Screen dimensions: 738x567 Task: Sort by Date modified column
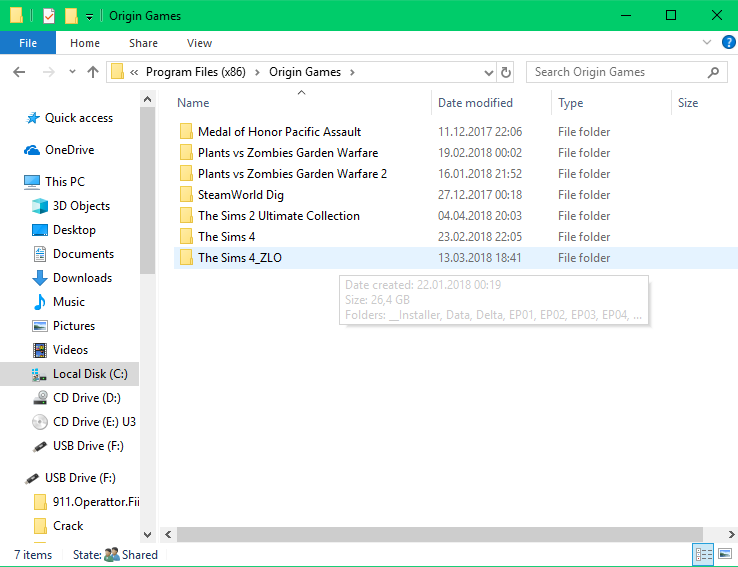pos(475,103)
